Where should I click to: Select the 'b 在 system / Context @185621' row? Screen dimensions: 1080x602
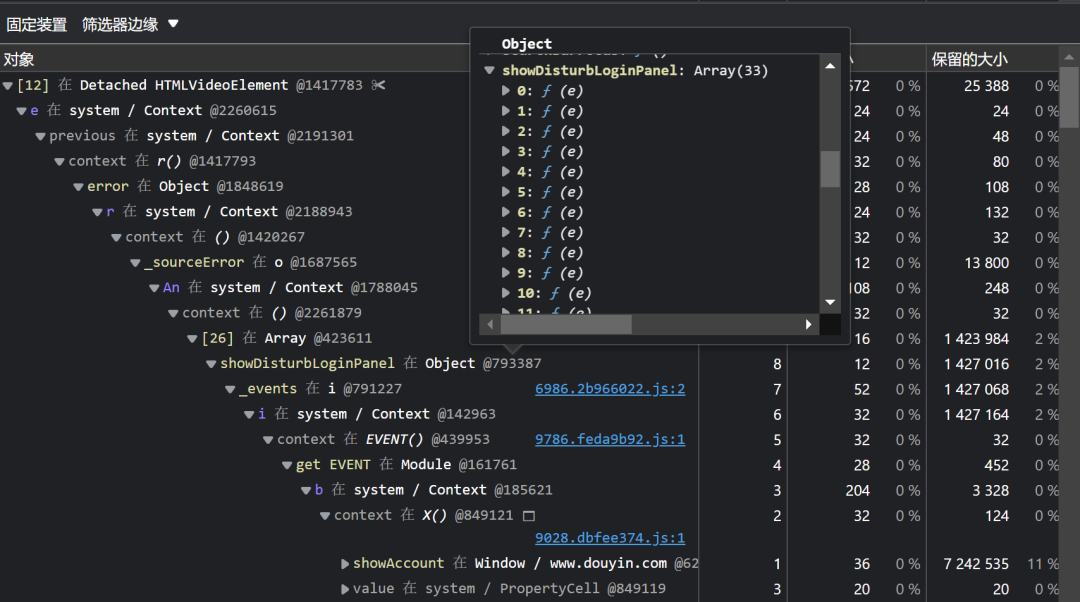[x=529, y=490]
